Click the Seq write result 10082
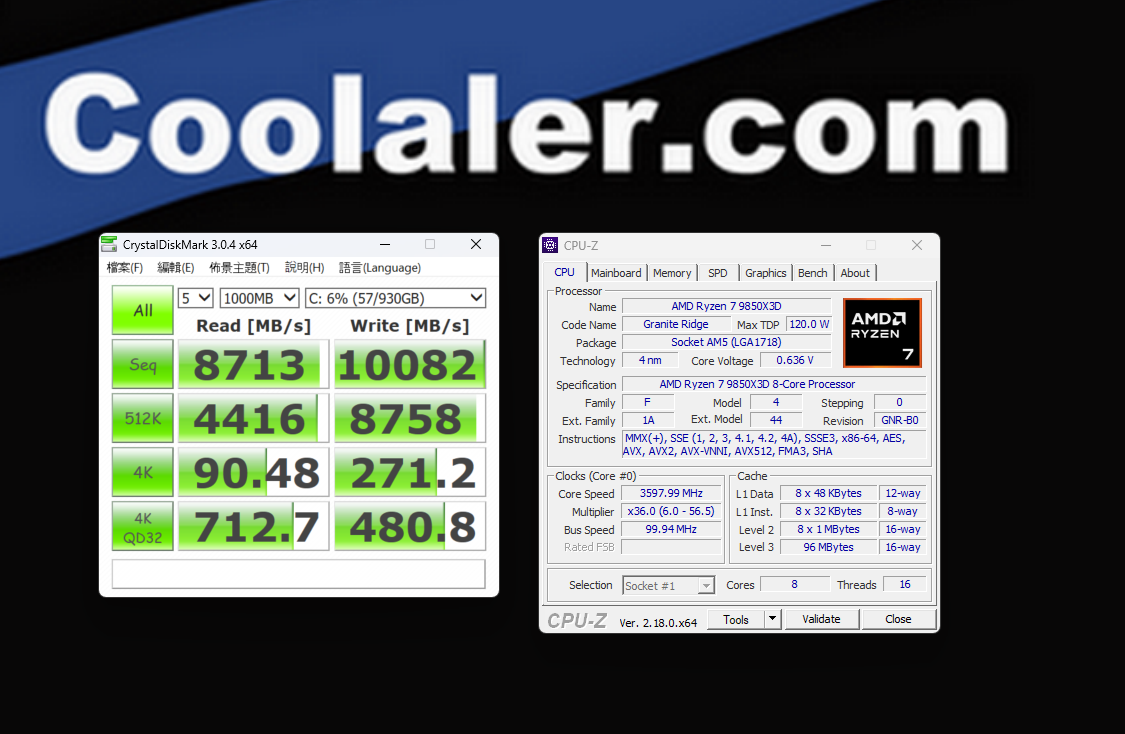 coord(410,364)
